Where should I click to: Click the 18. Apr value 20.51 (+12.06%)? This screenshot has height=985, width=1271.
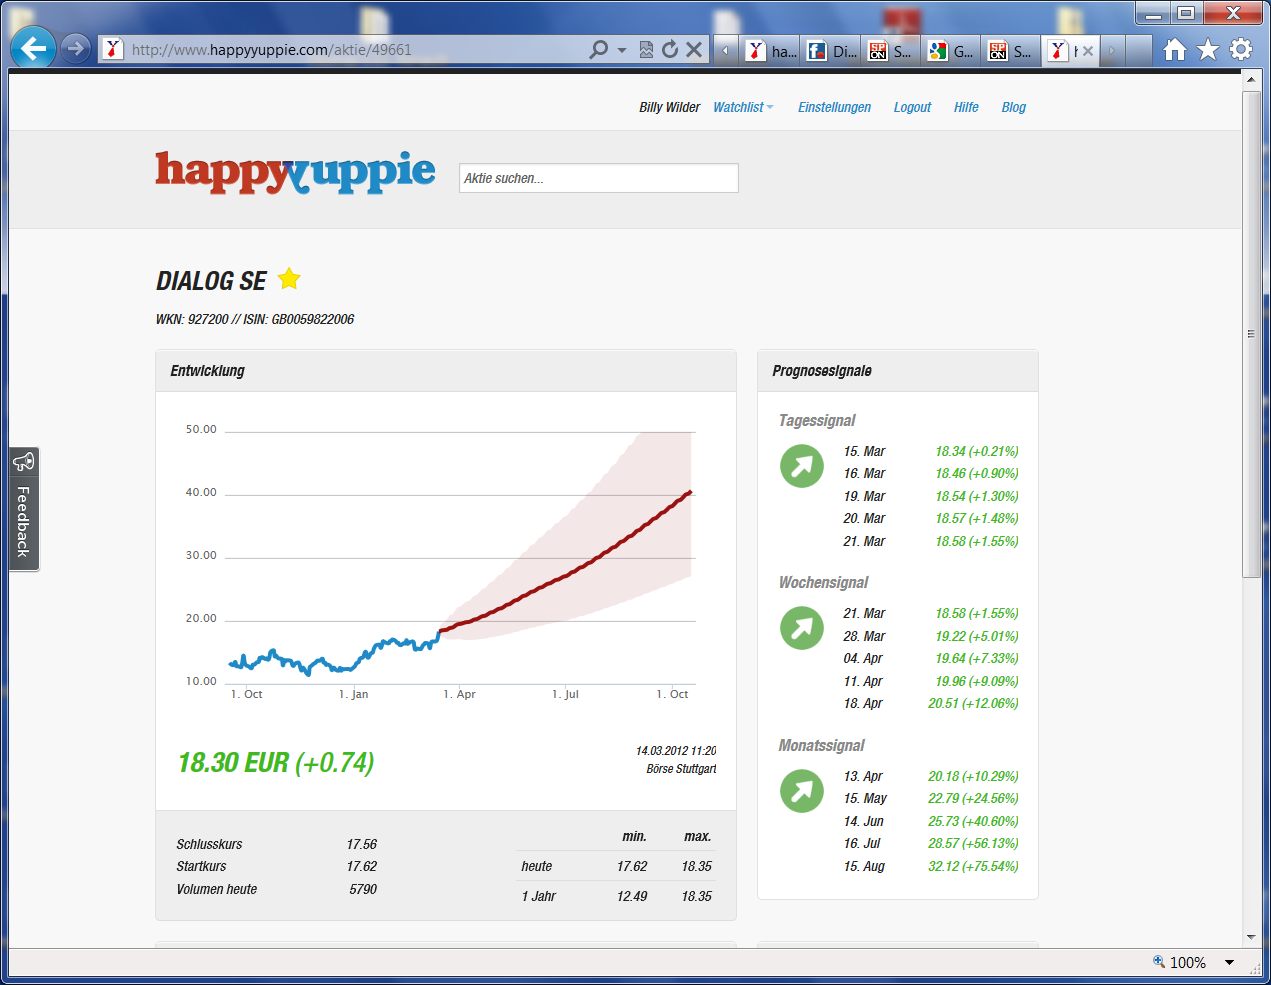[x=973, y=703]
